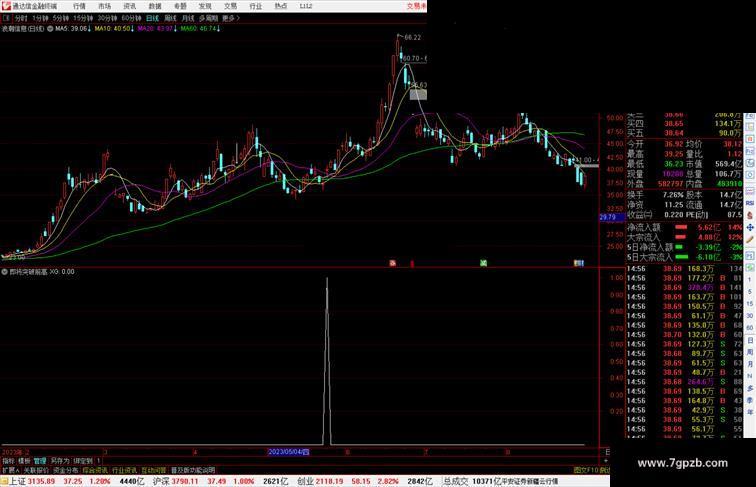756x487 pixels.
Task: Click the 上证 index value 3135.89
Action: click(x=41, y=481)
